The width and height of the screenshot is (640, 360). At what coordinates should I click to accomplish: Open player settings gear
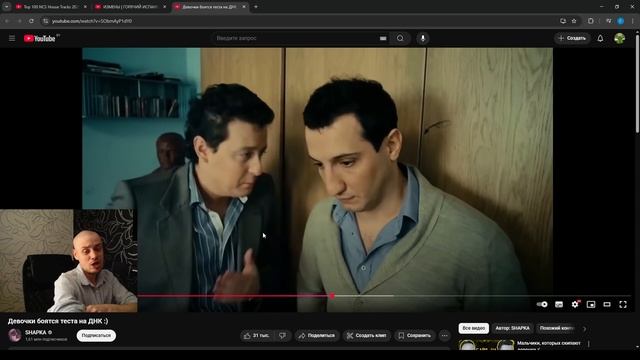575,304
